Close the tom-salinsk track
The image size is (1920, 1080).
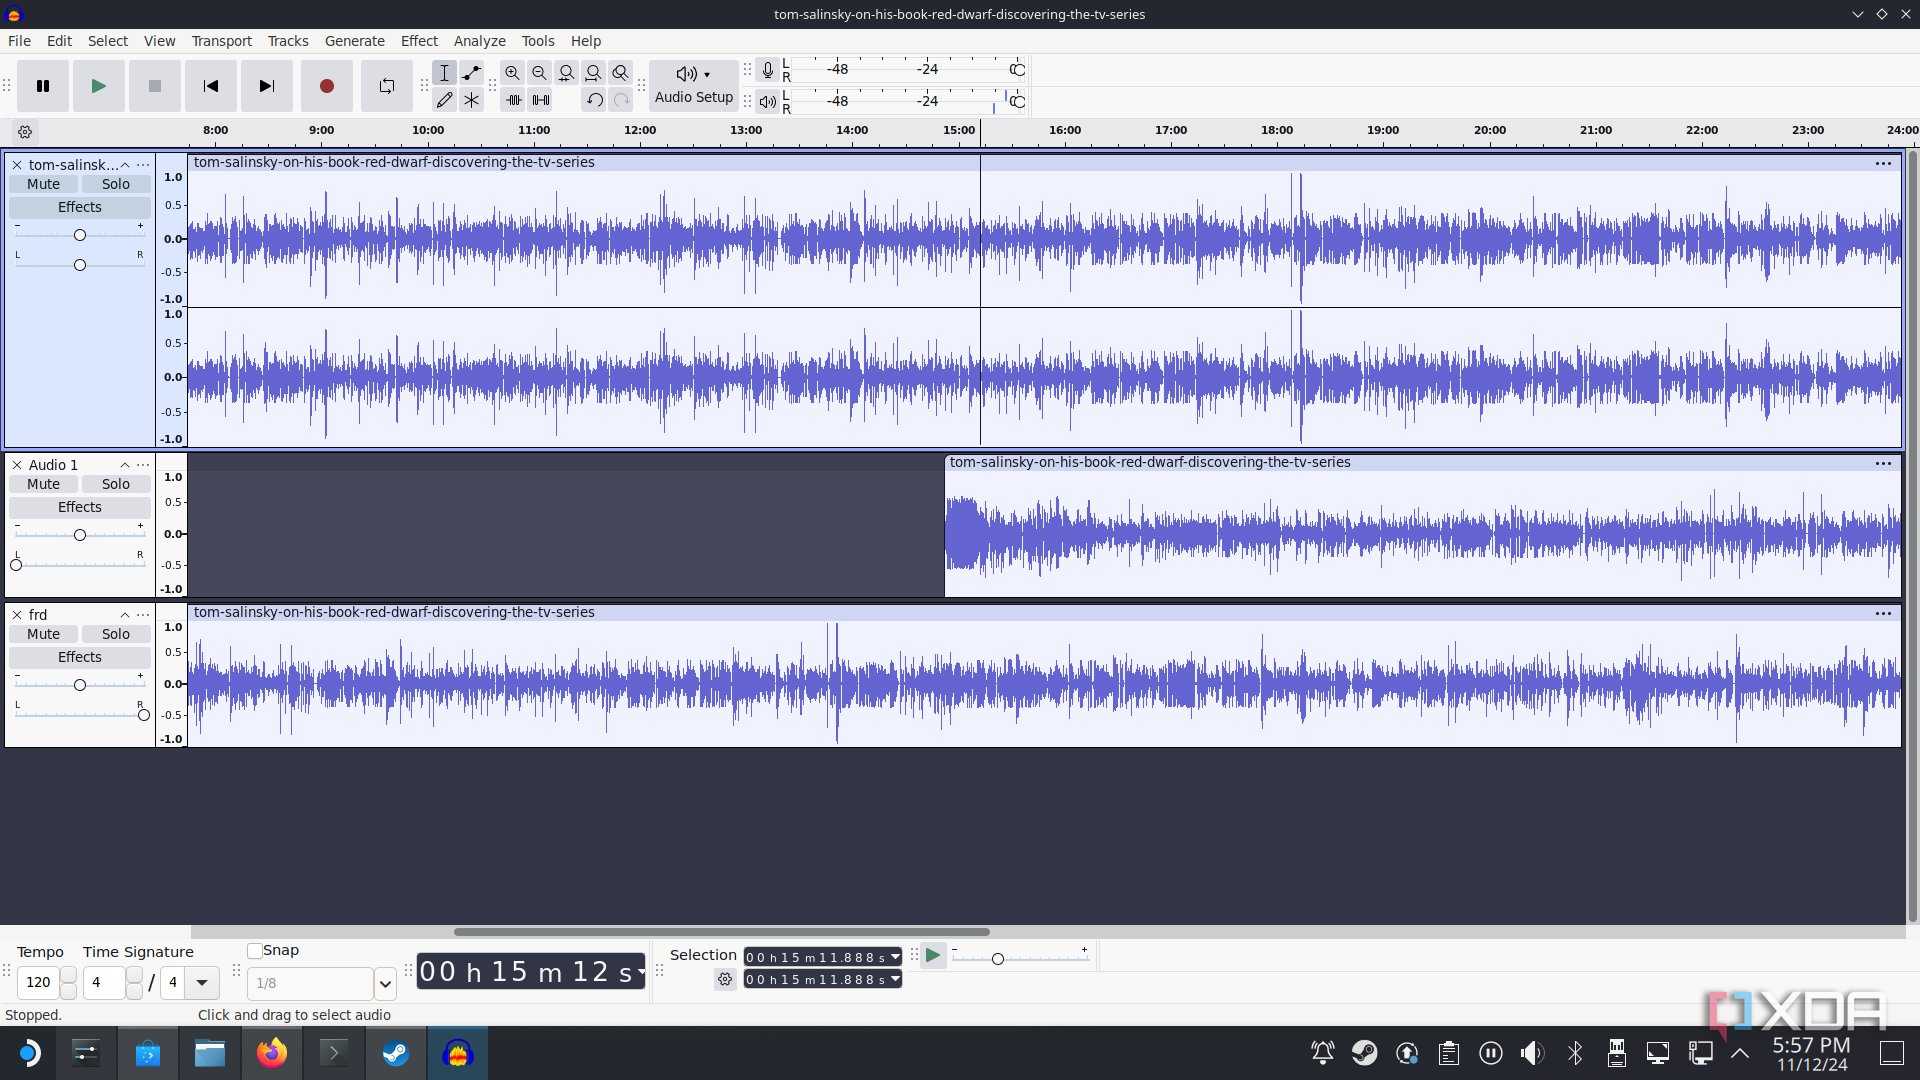tap(17, 165)
